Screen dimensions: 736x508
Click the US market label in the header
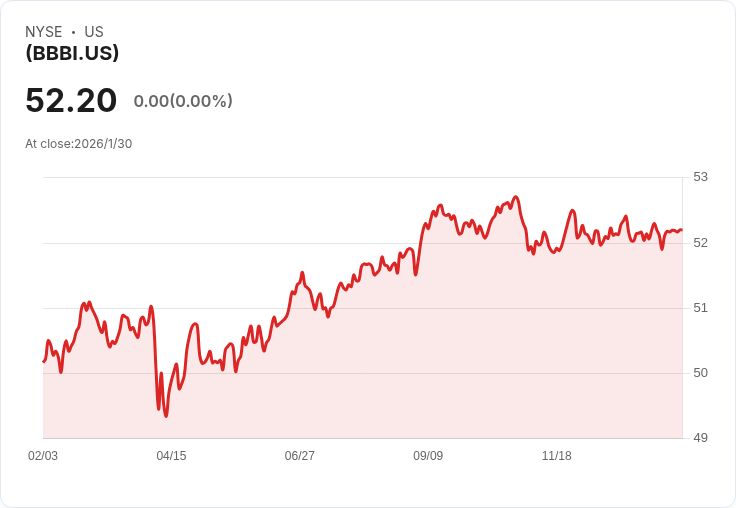pos(94,32)
